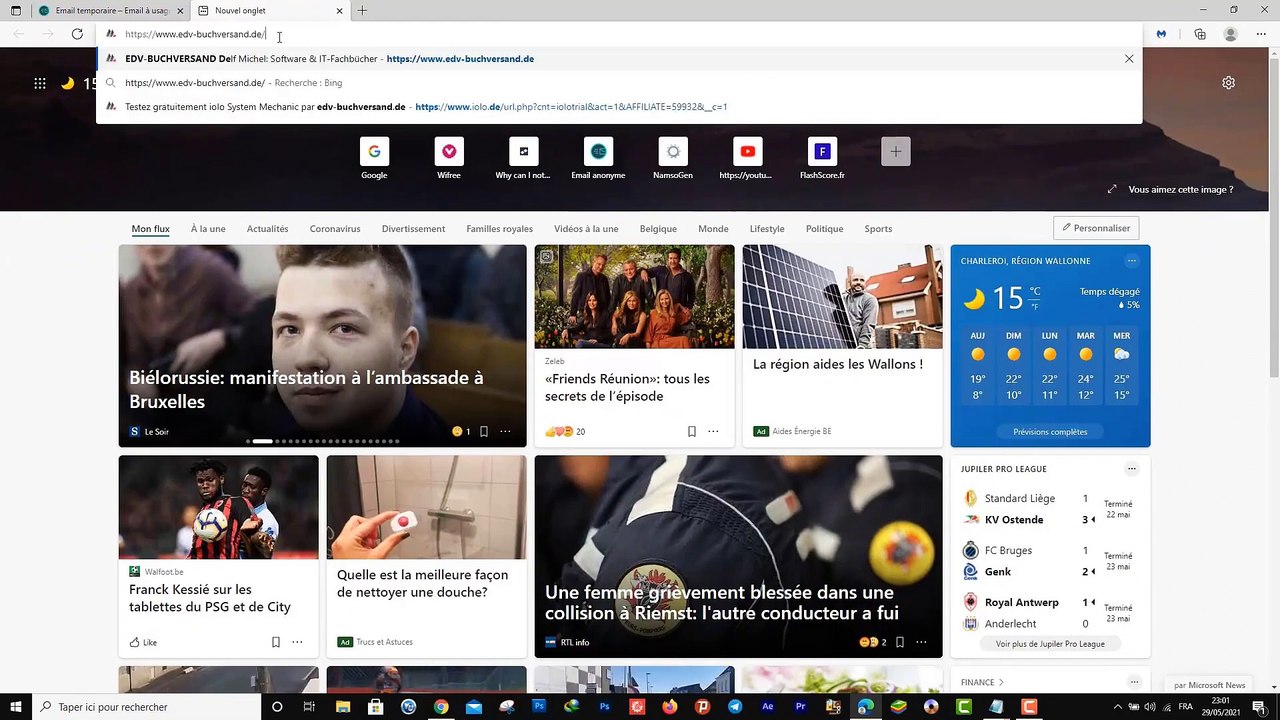Like the Franck Kessié article
1280x720 pixels.
tap(143, 642)
